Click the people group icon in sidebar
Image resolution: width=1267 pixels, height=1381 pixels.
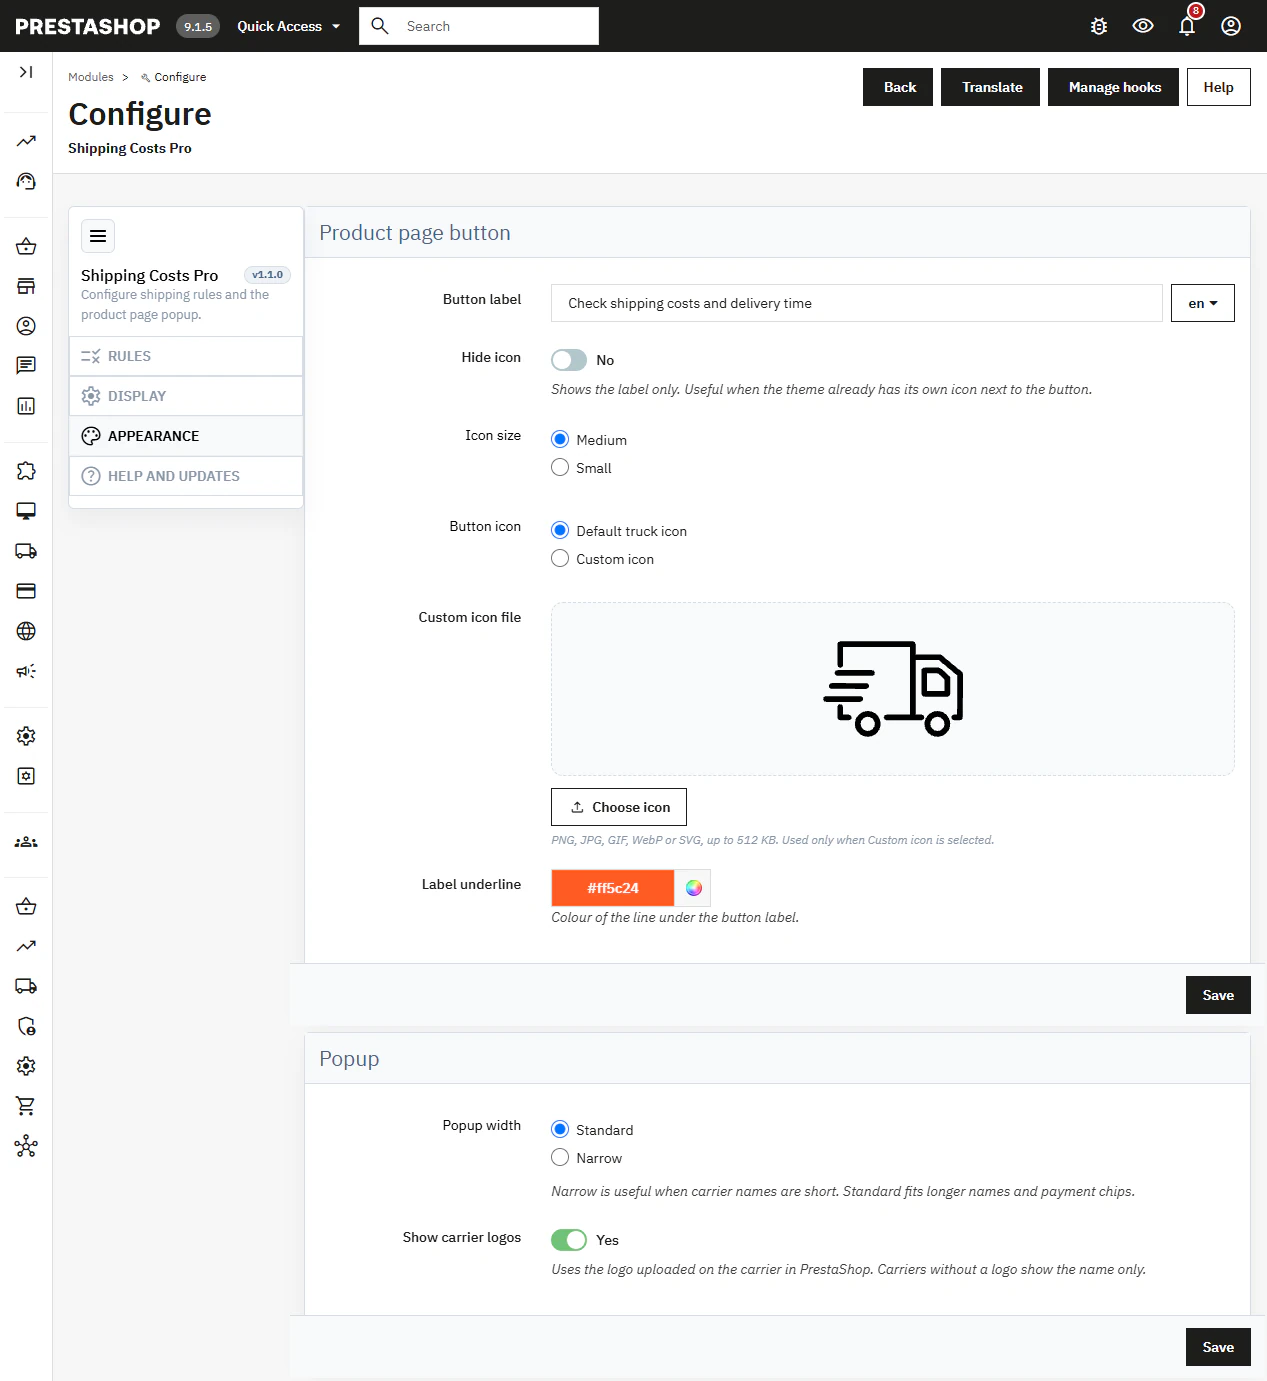26,842
